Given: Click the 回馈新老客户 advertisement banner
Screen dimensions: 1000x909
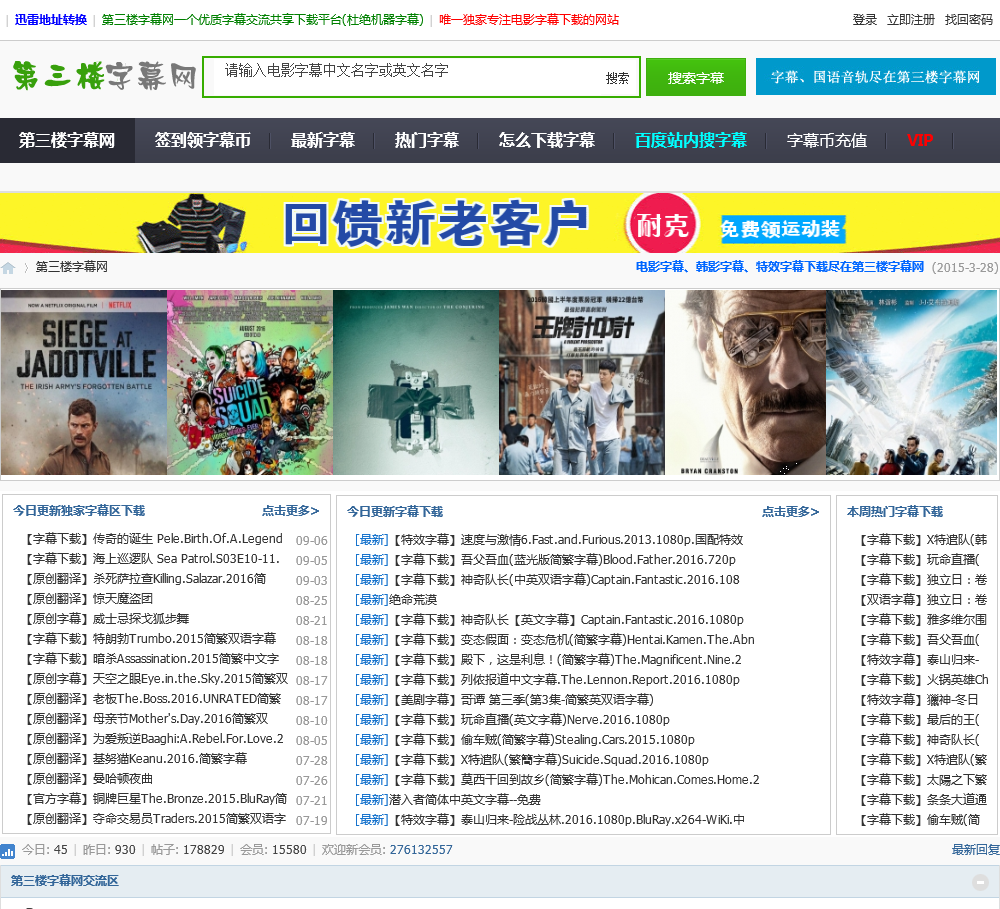Looking at the screenshot, I should click(x=500, y=223).
